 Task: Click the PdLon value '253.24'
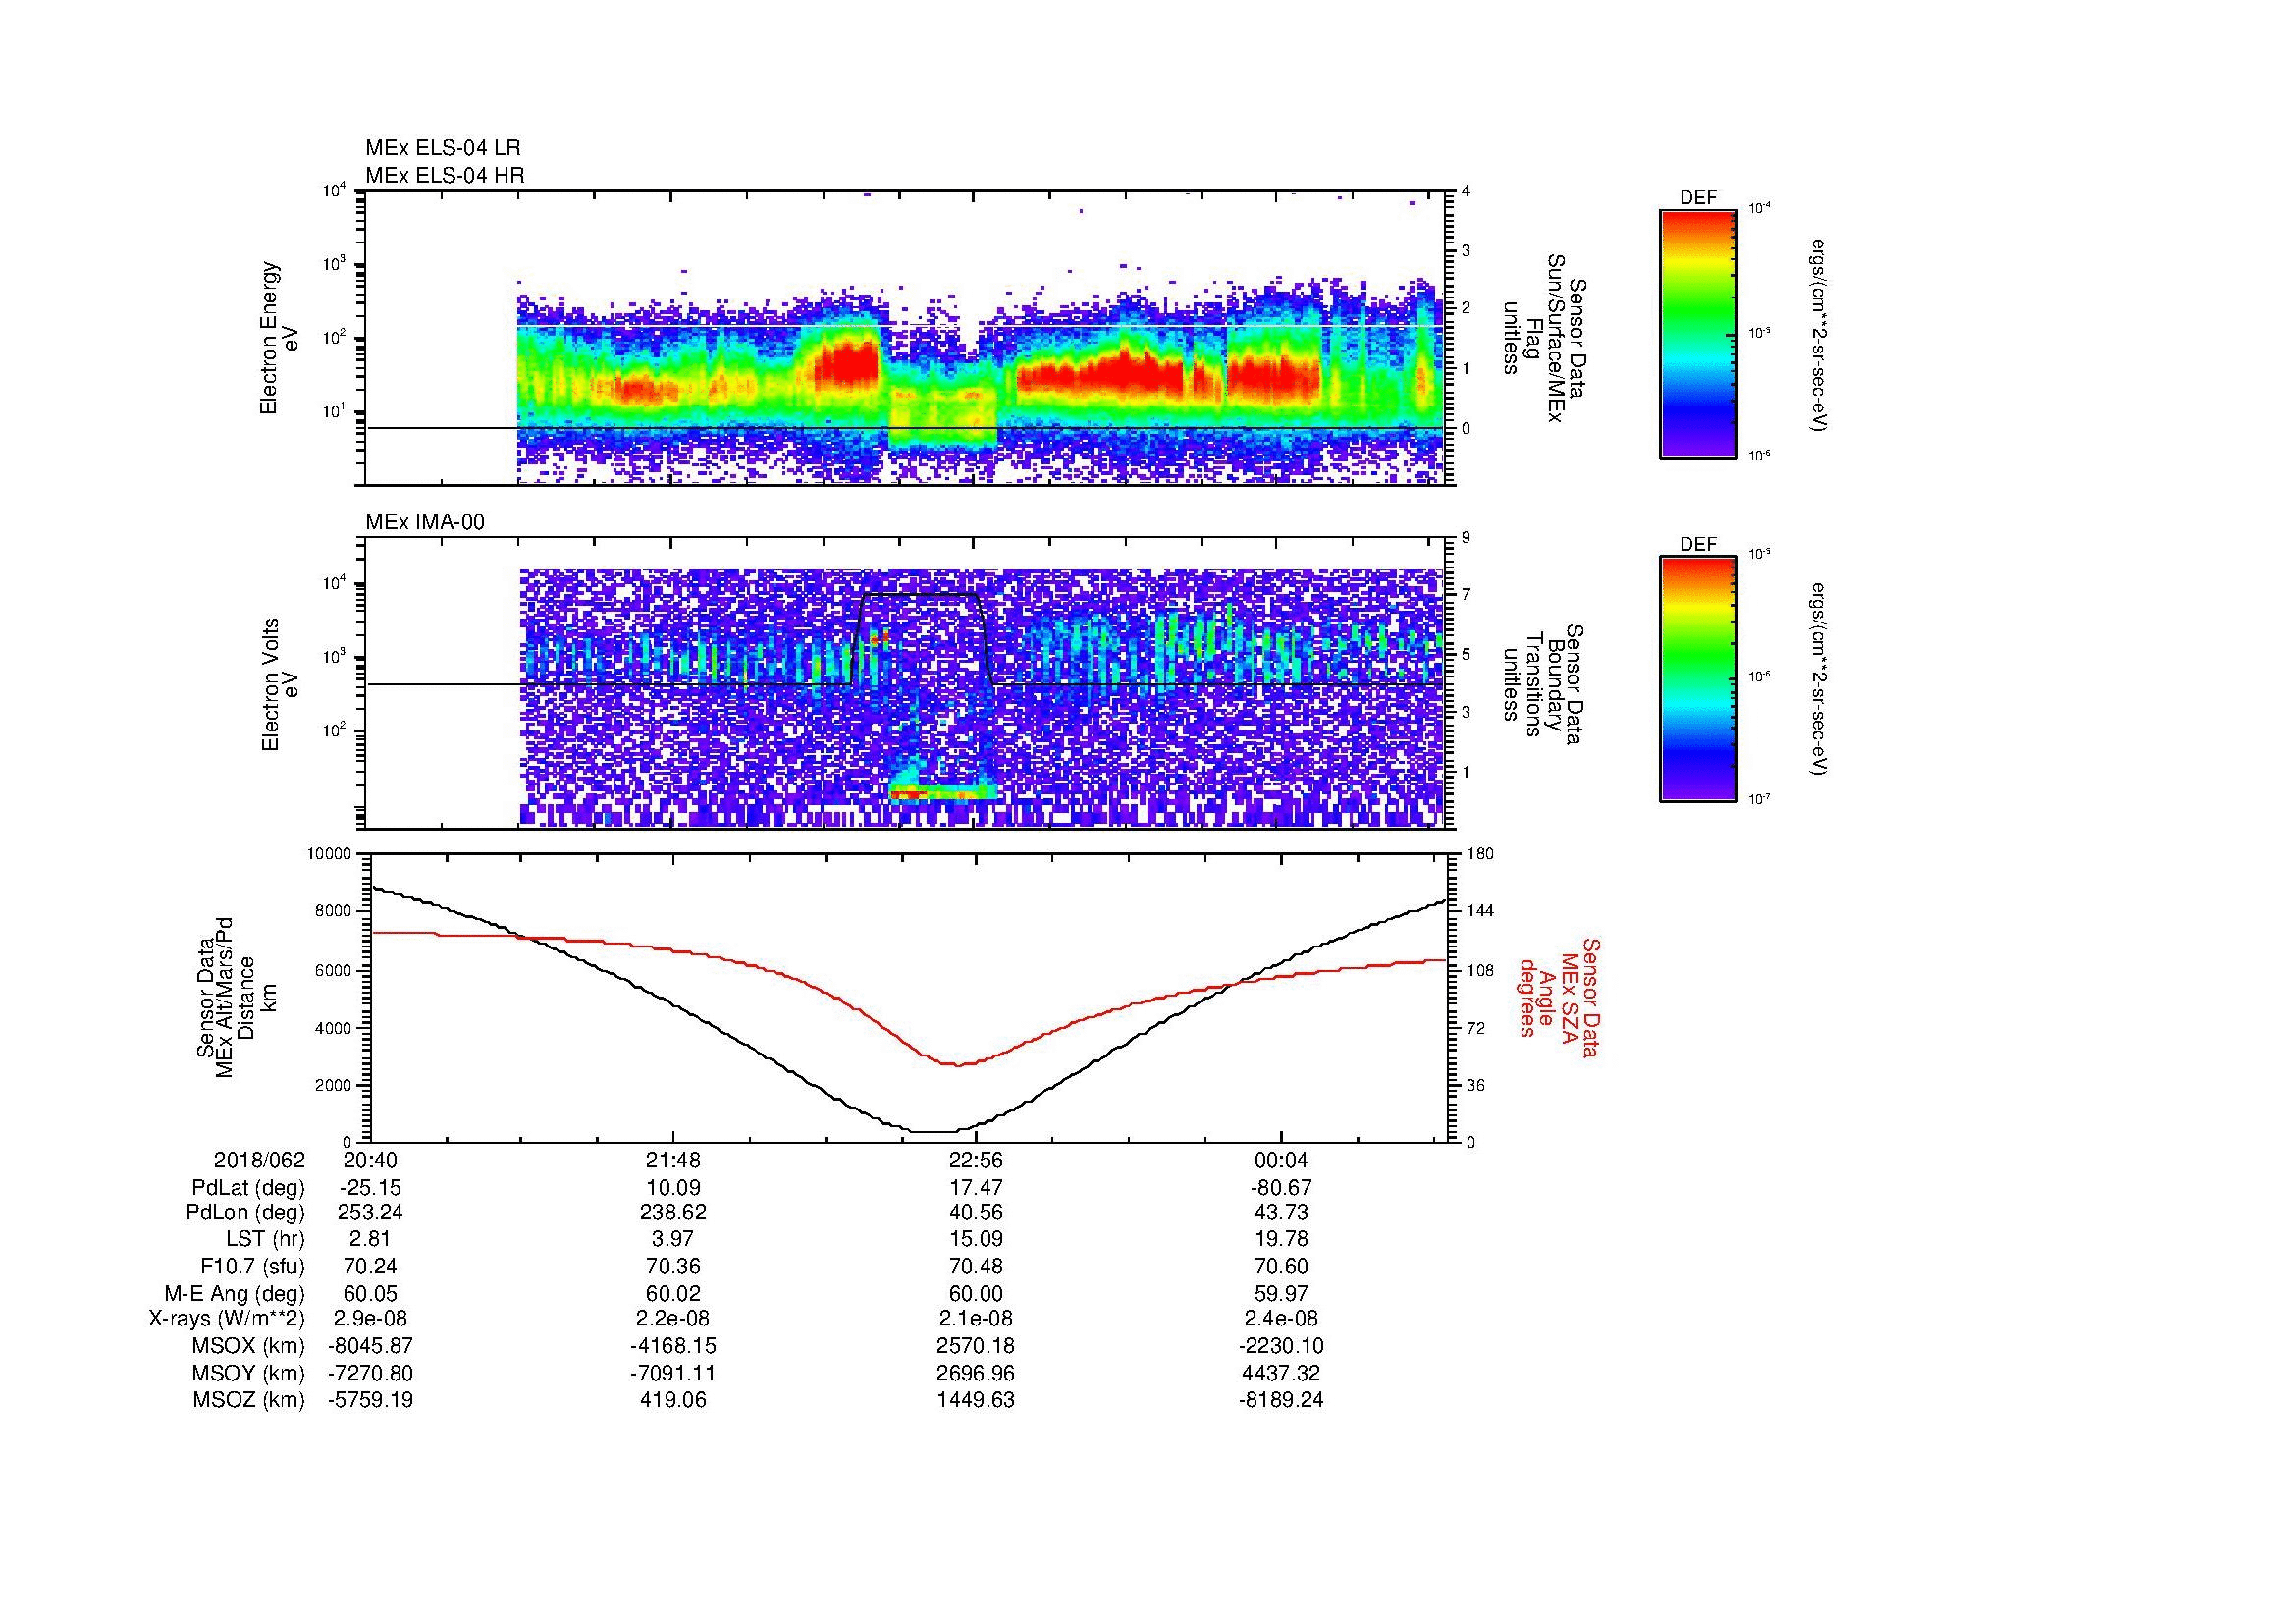point(370,1213)
